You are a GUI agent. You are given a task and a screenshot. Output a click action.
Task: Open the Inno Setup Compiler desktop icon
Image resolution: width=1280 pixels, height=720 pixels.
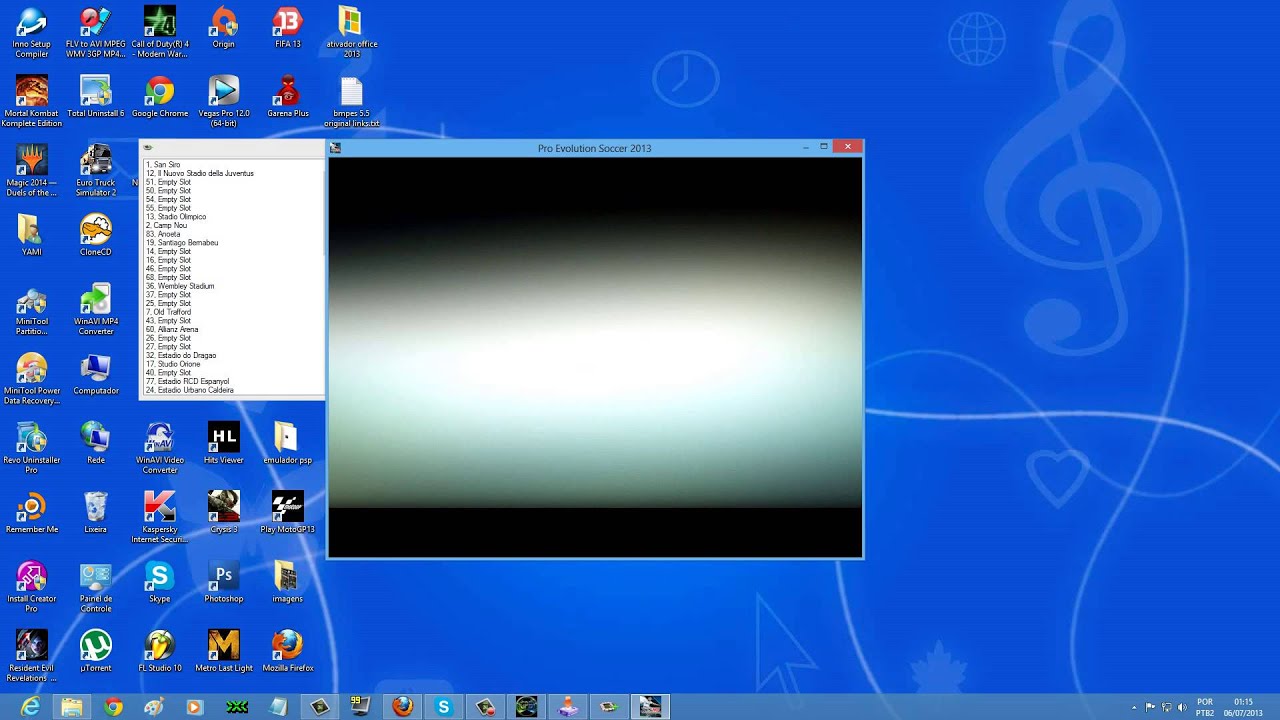(32, 32)
